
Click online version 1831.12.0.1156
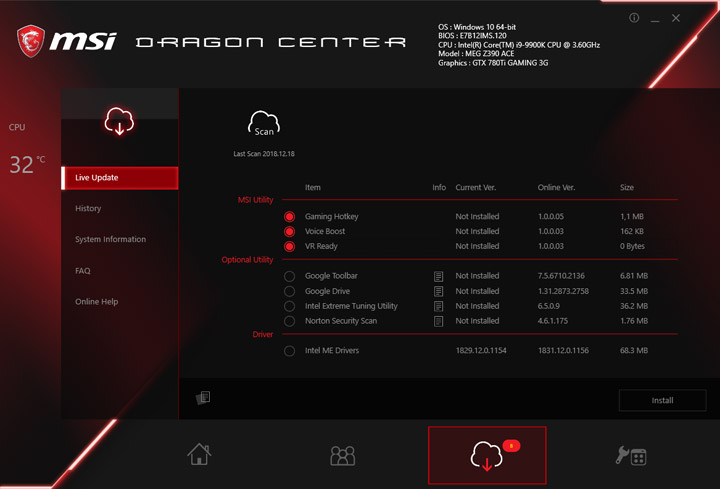[563, 350]
